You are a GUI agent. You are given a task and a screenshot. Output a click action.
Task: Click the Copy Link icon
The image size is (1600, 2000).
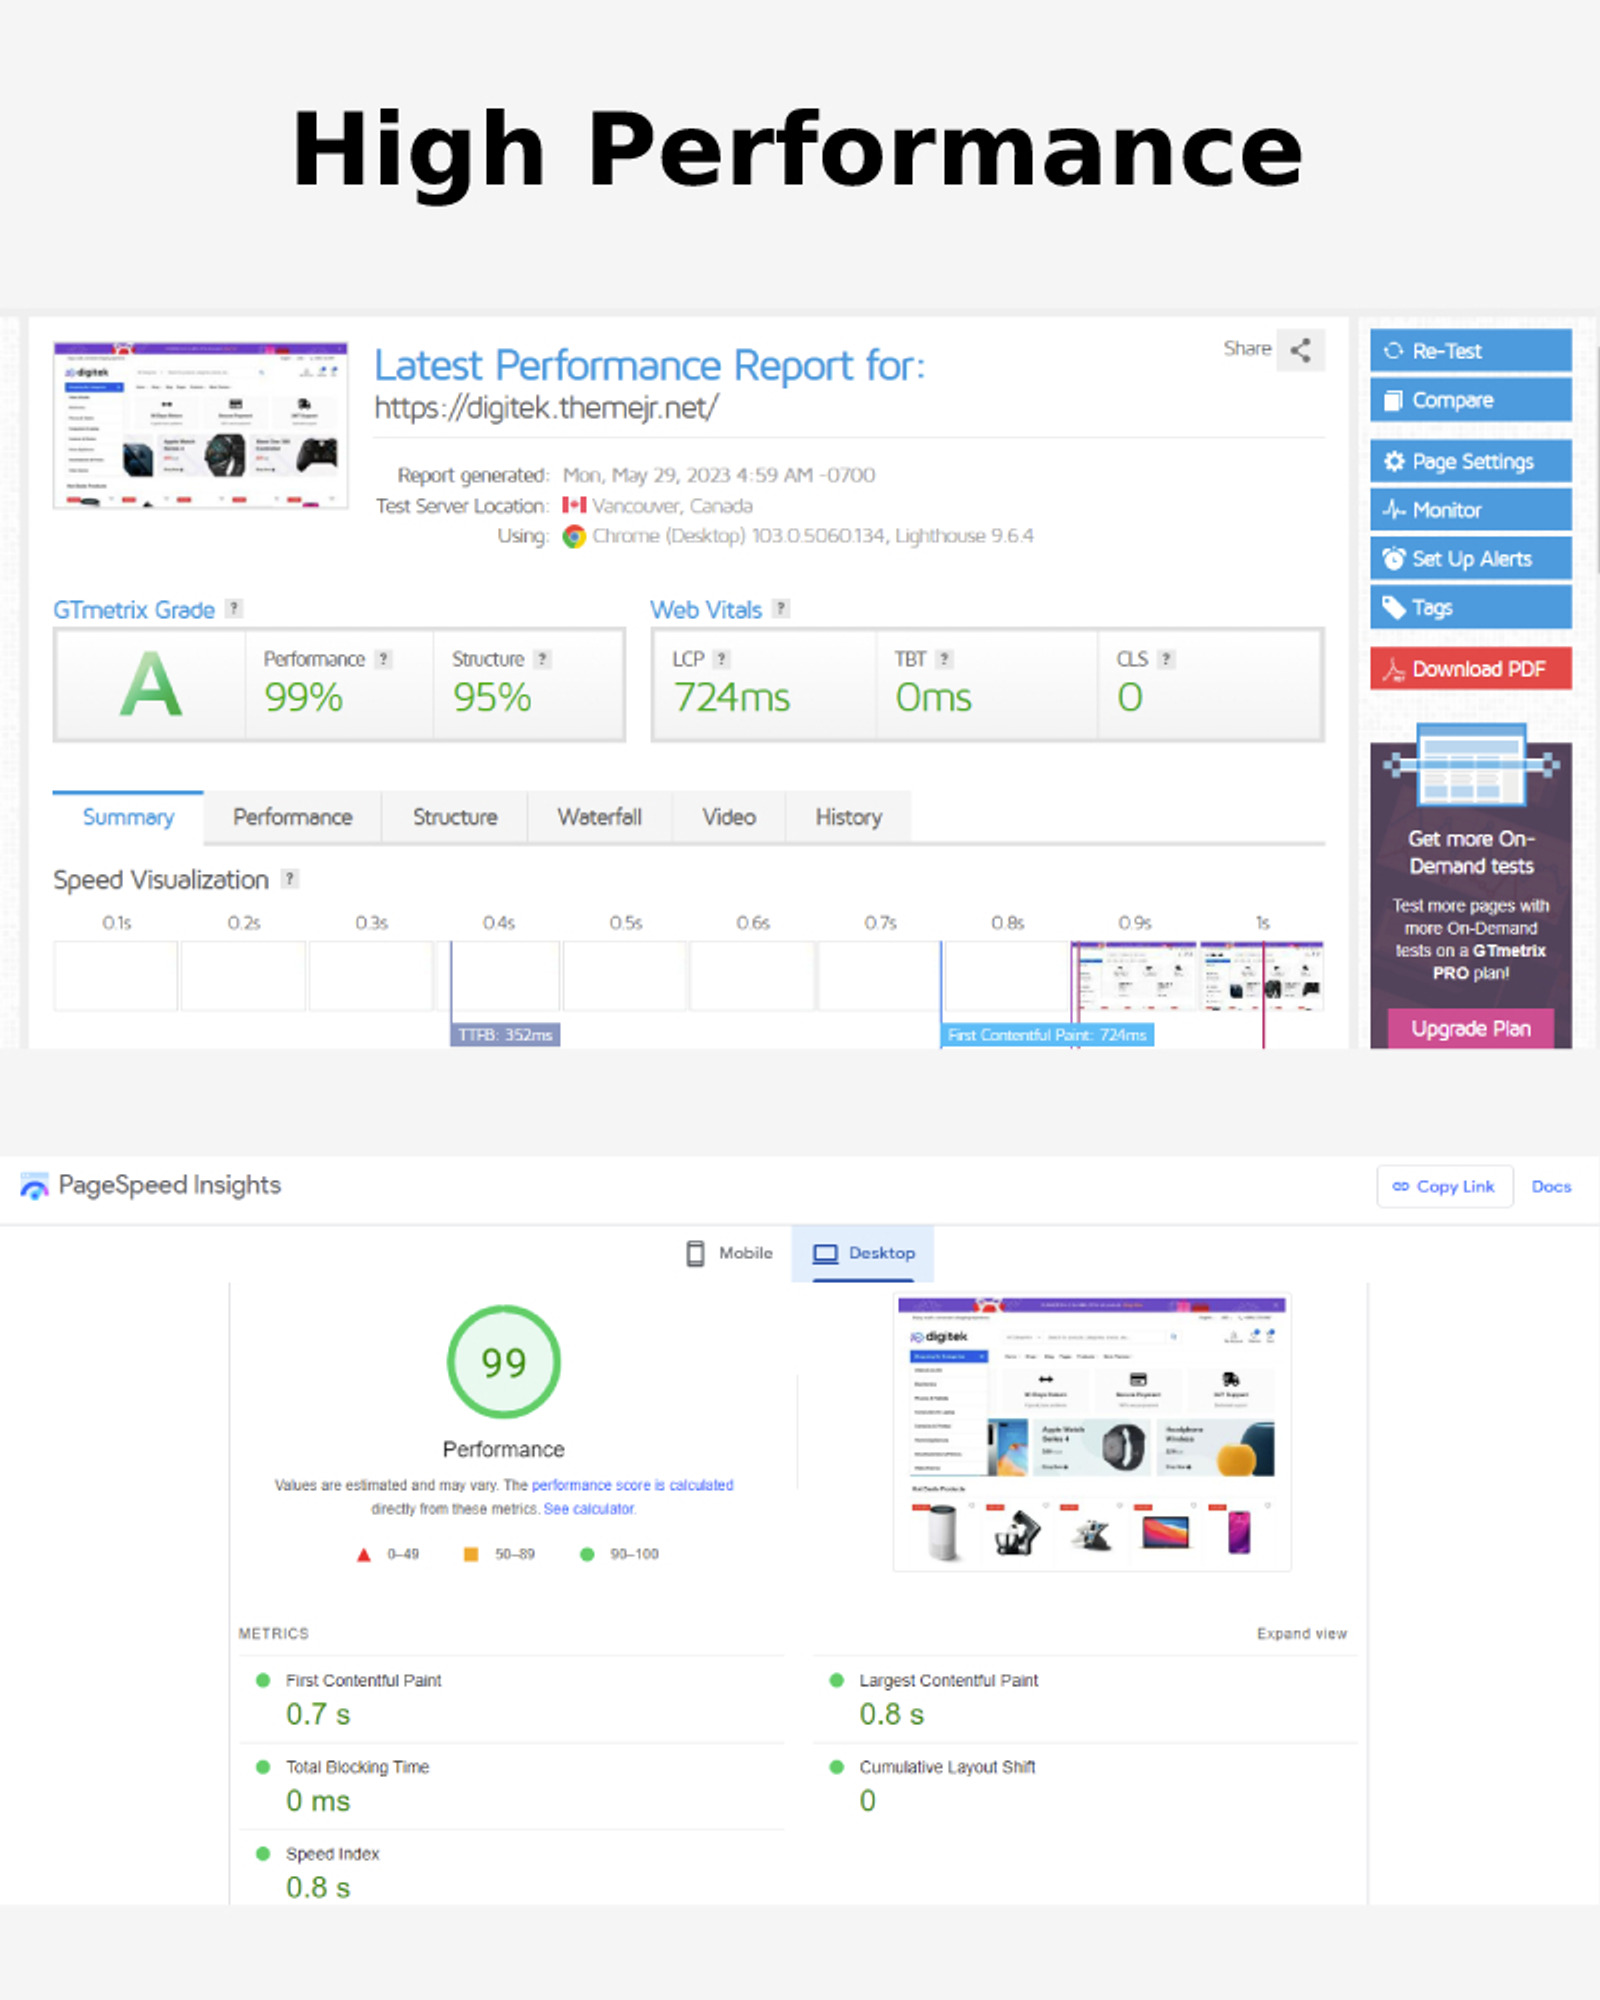click(1403, 1186)
